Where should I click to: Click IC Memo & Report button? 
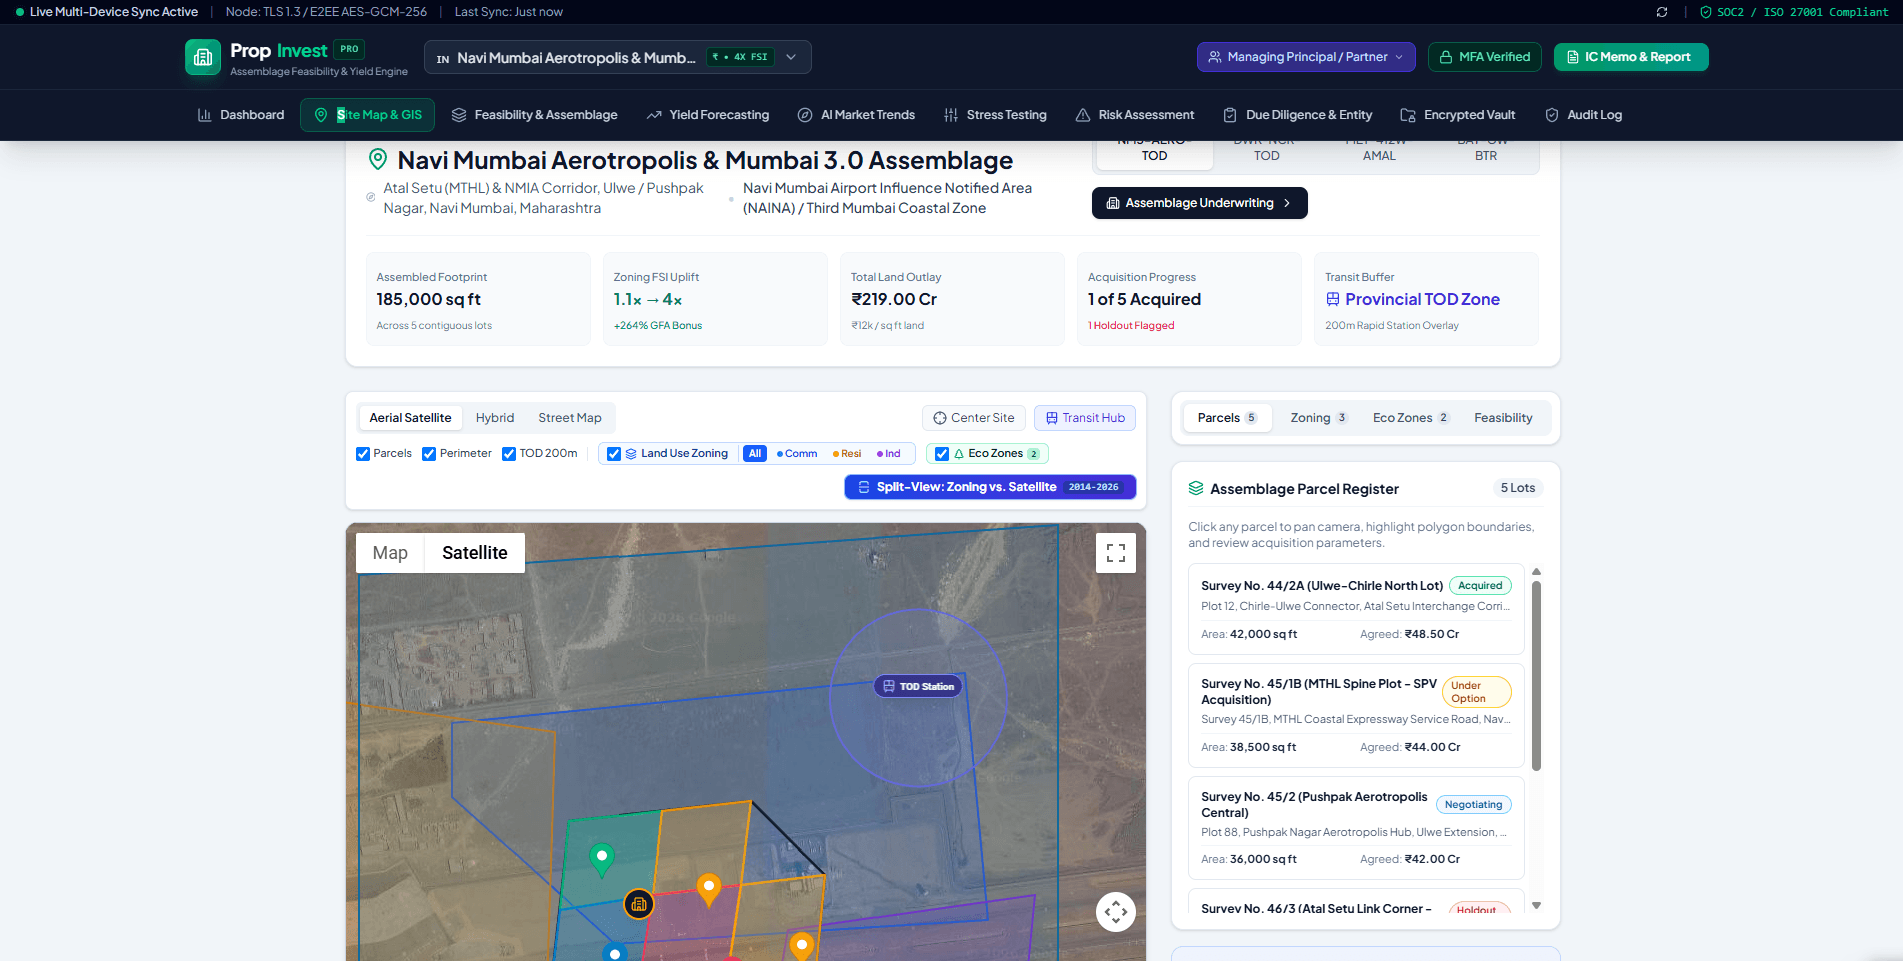[x=1631, y=57]
